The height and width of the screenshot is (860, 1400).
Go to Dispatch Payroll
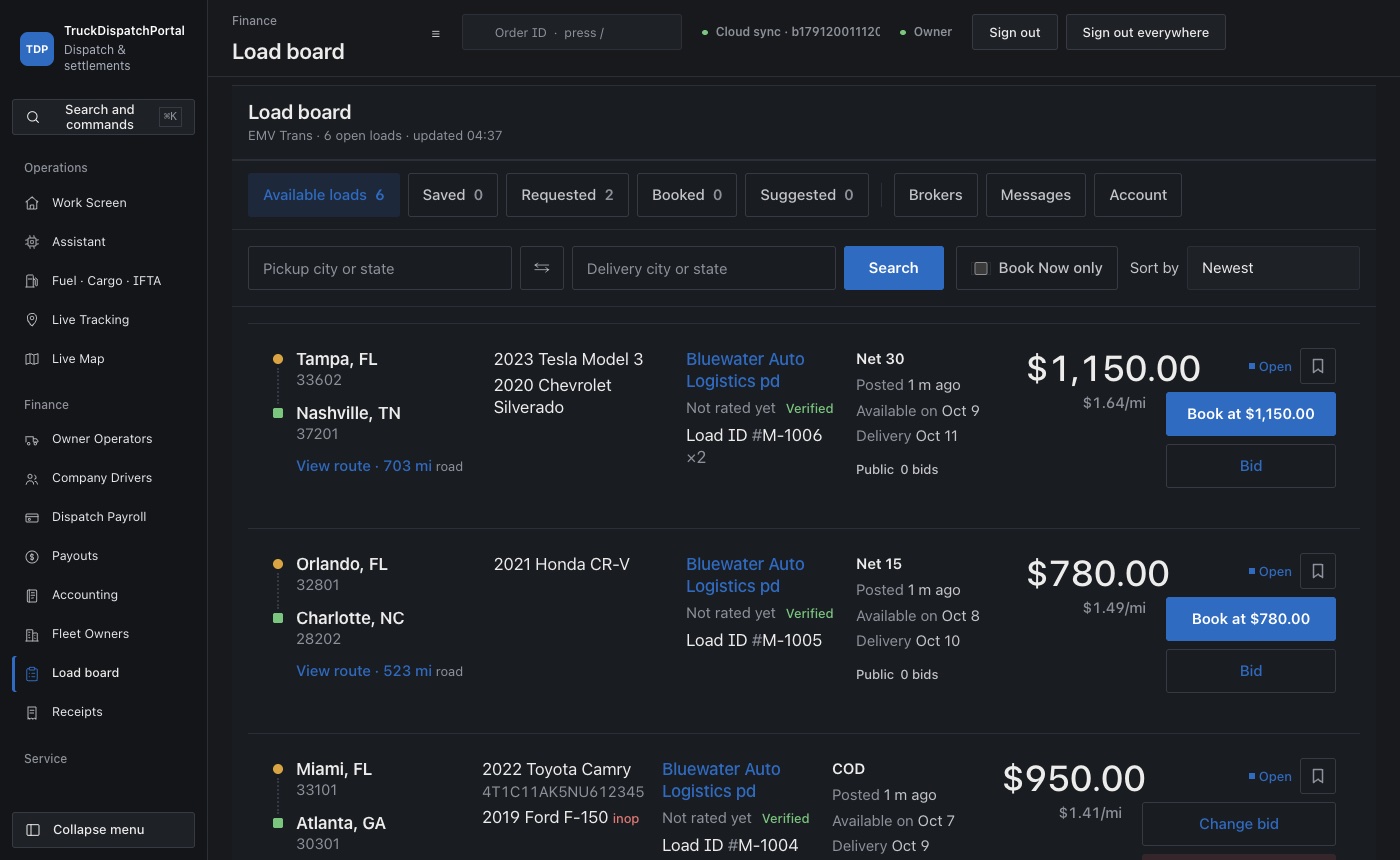click(x=99, y=517)
